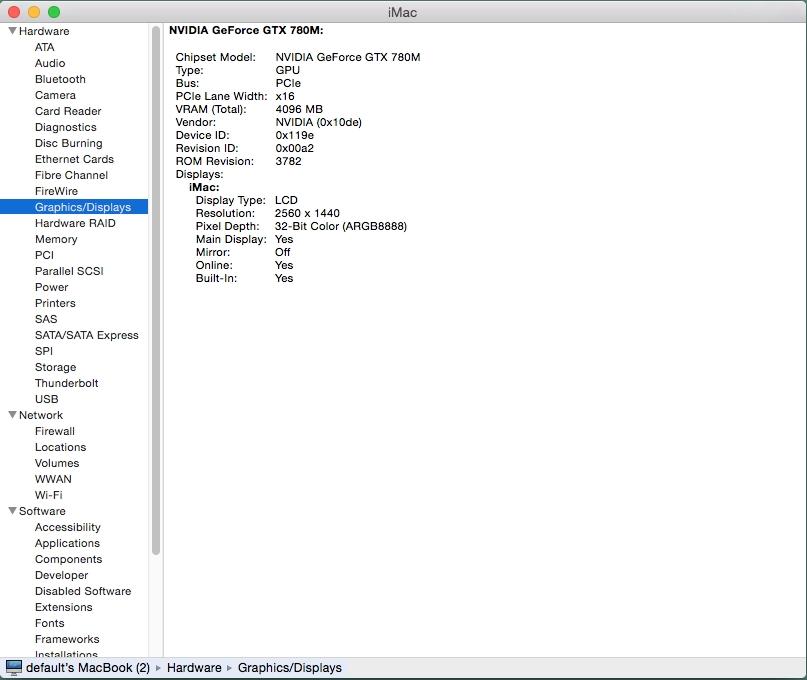View the Firewall network settings
The width and height of the screenshot is (807, 680).
tap(55, 431)
